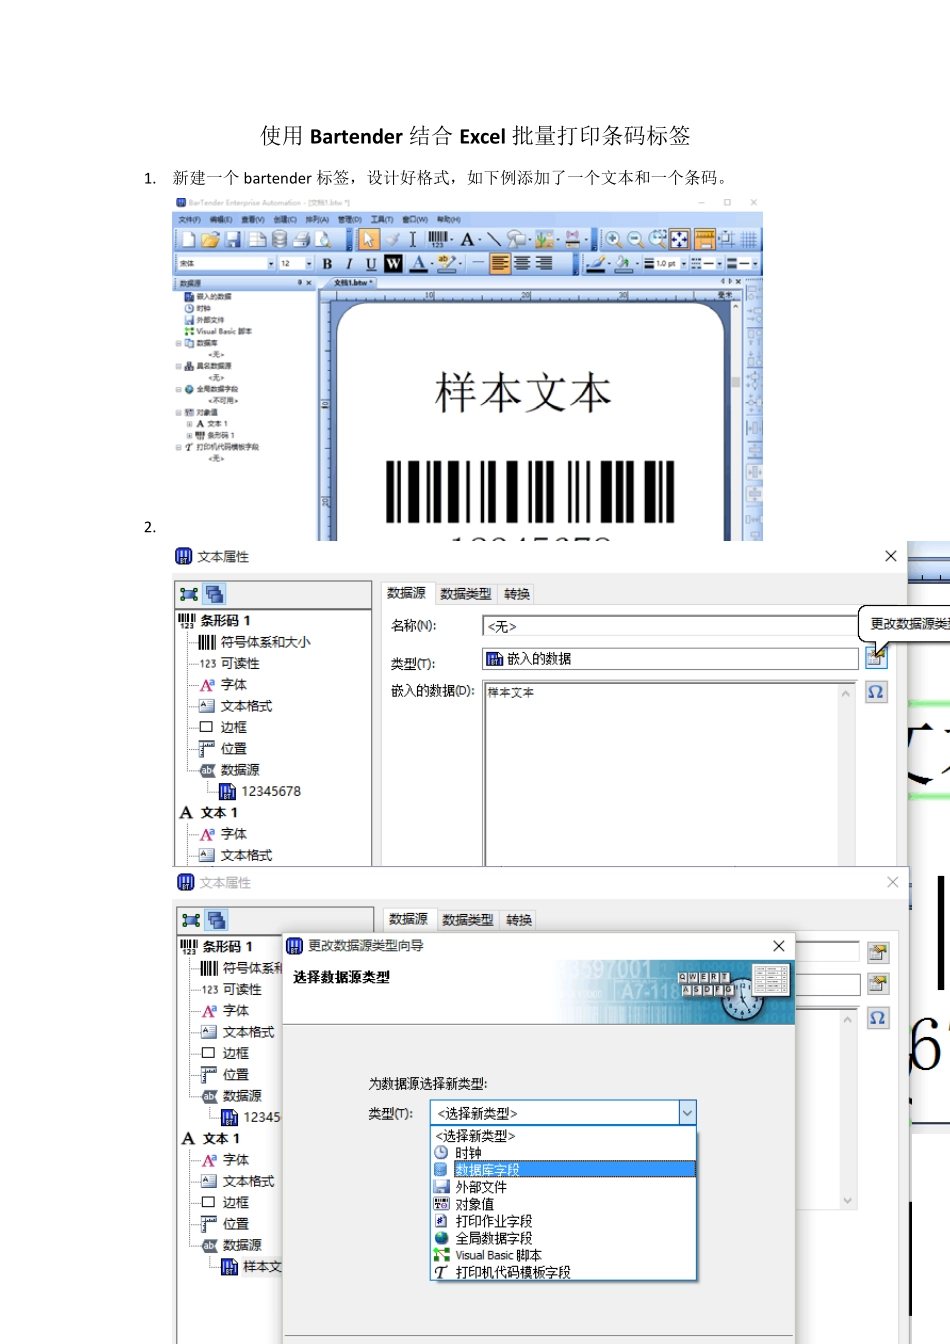Click 可读性 item in upper dialog tree
Image resolution: width=950 pixels, height=1344 pixels.
[240, 663]
